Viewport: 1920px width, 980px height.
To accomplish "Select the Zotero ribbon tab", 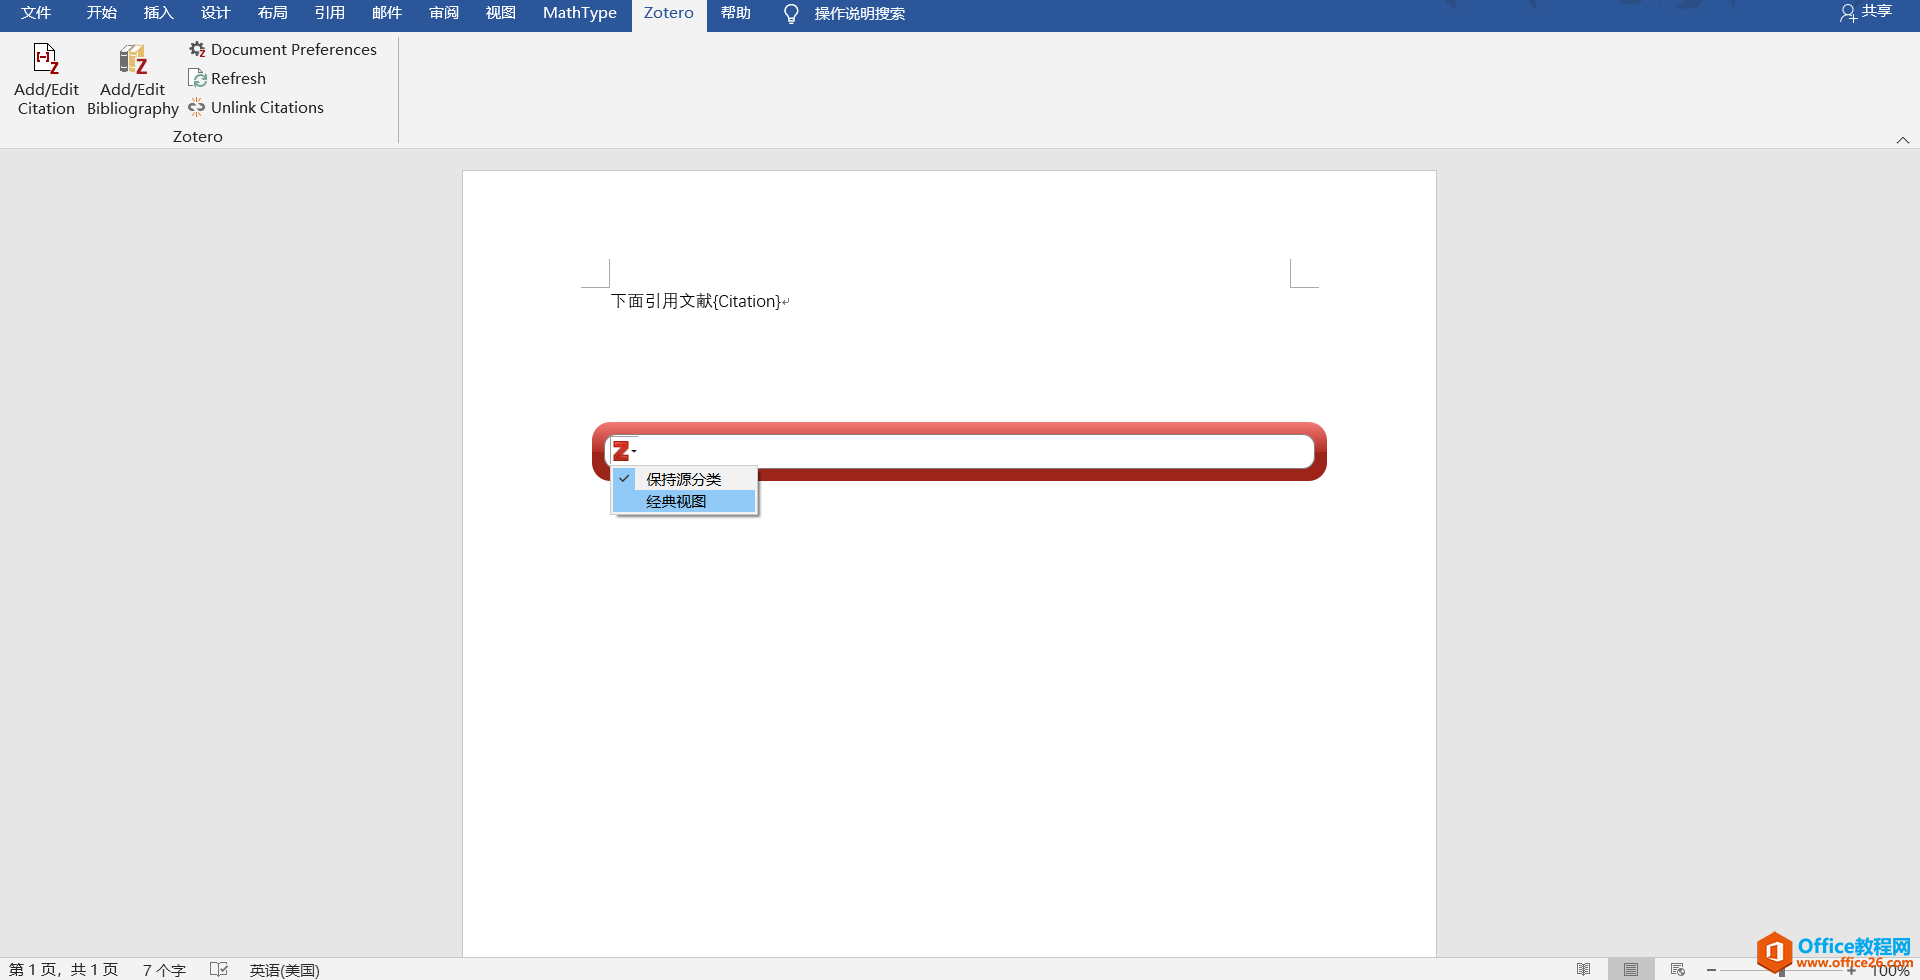I will [669, 13].
